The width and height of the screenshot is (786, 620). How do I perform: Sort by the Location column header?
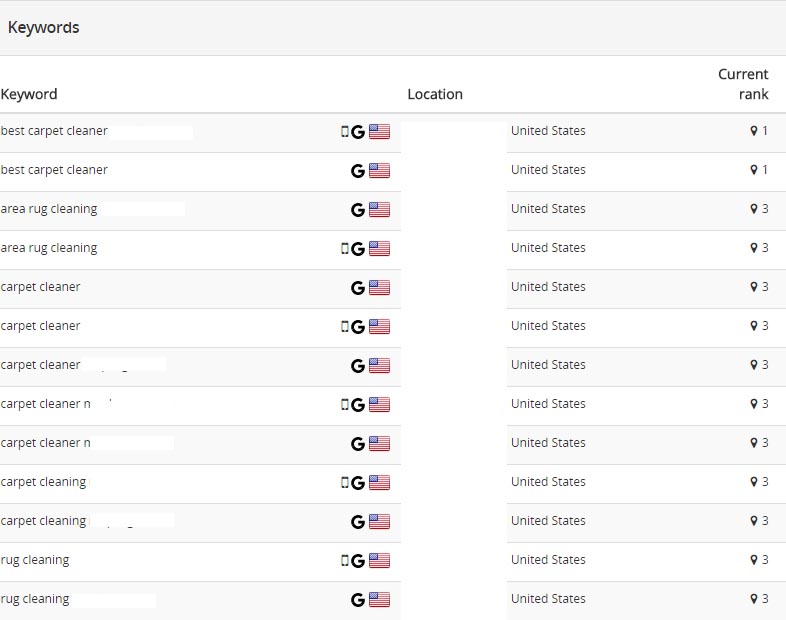click(x=435, y=94)
